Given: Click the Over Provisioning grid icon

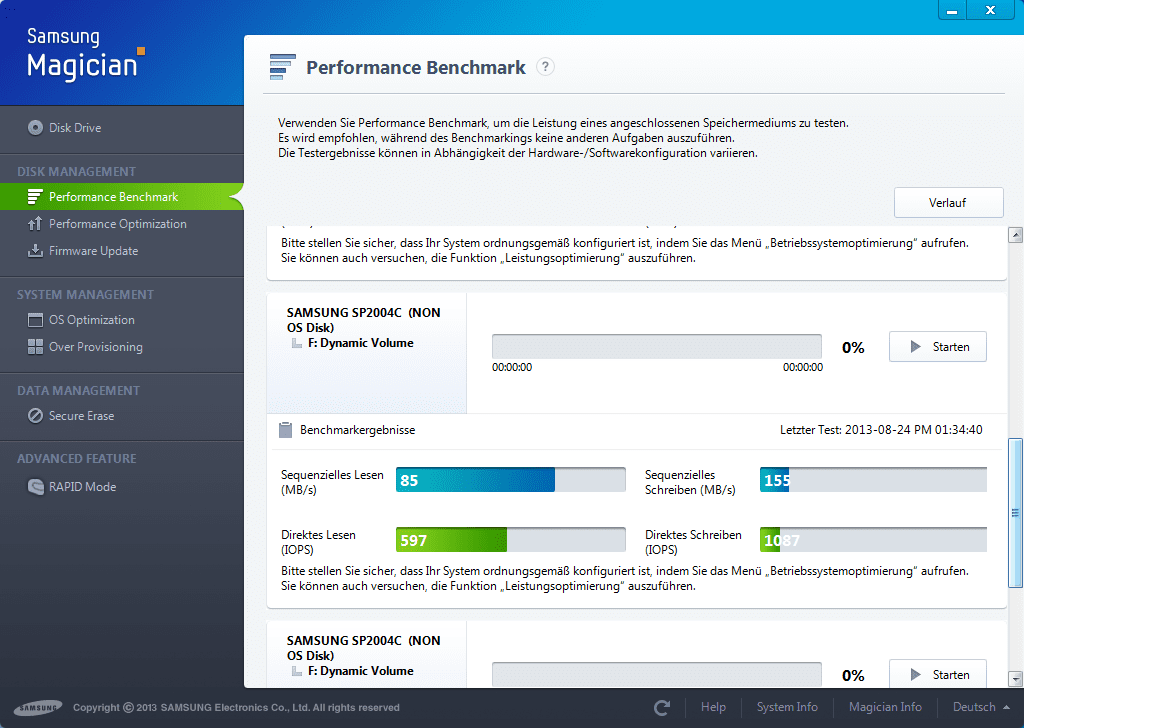Looking at the screenshot, I should (x=35, y=347).
